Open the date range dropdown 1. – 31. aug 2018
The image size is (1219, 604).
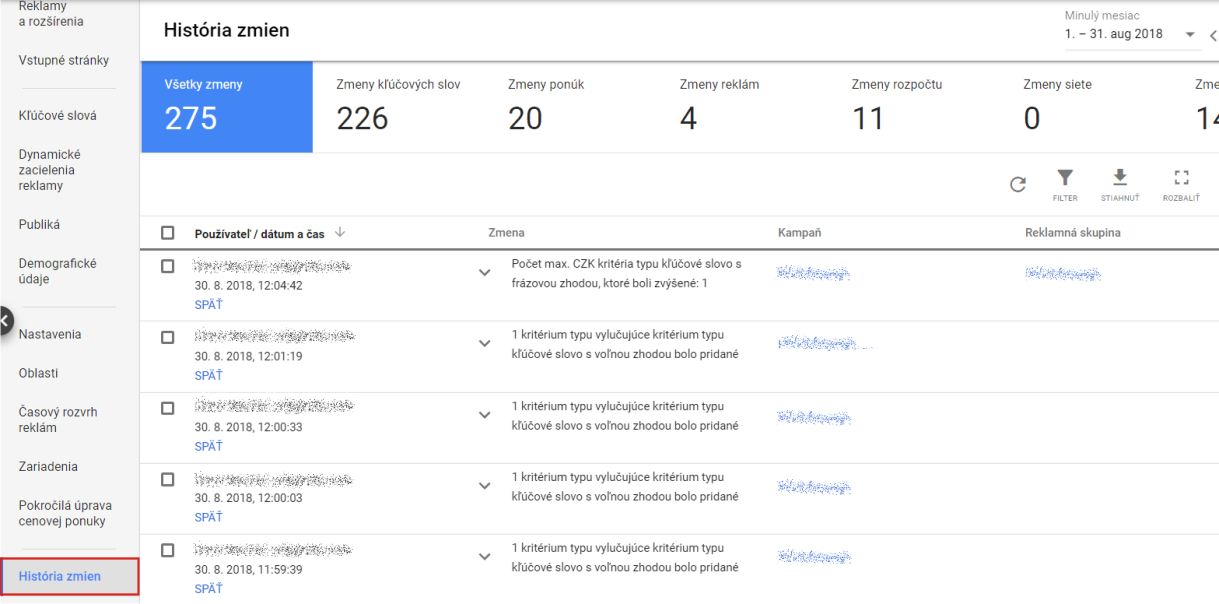1131,34
